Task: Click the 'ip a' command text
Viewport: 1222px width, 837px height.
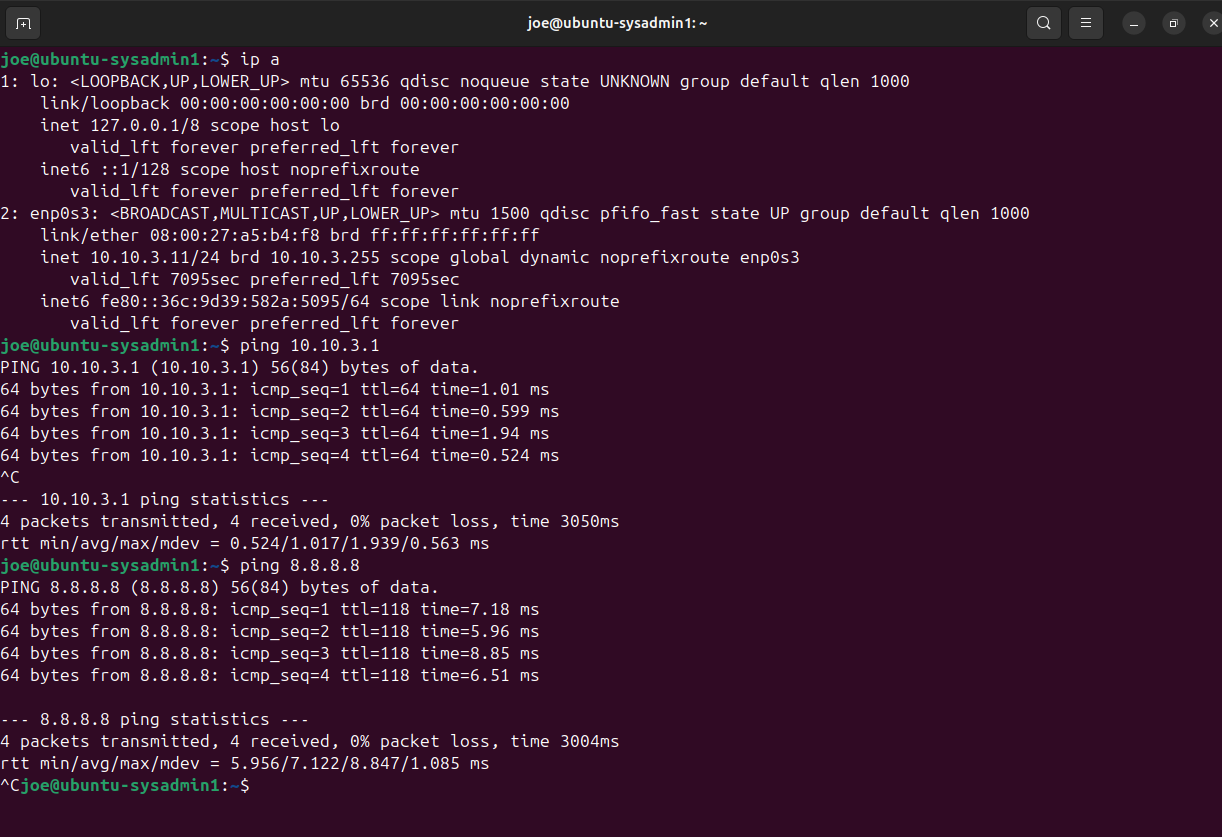Action: pyautogui.click(x=260, y=59)
